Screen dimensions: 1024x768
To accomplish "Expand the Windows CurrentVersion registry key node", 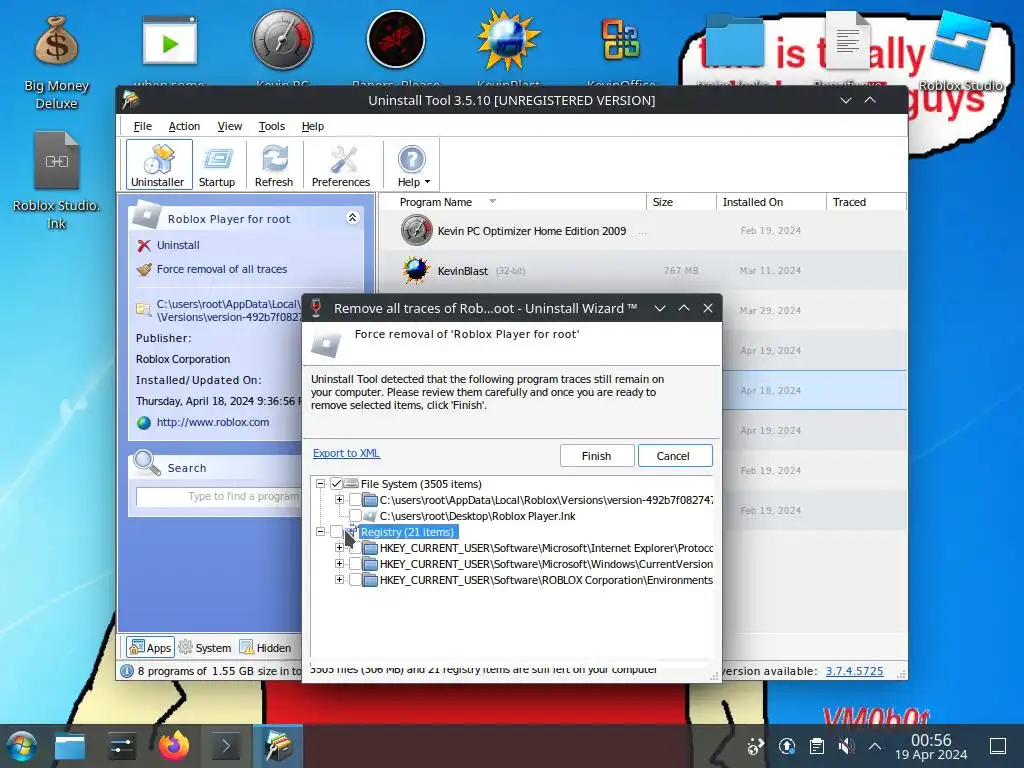I will (339, 563).
